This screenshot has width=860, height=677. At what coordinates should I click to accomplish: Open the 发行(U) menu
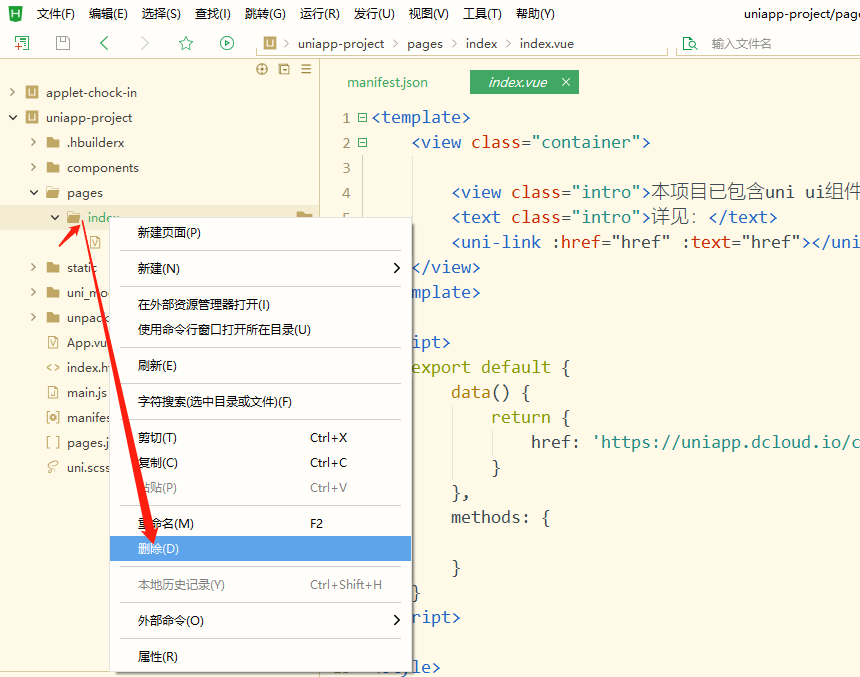(x=374, y=14)
